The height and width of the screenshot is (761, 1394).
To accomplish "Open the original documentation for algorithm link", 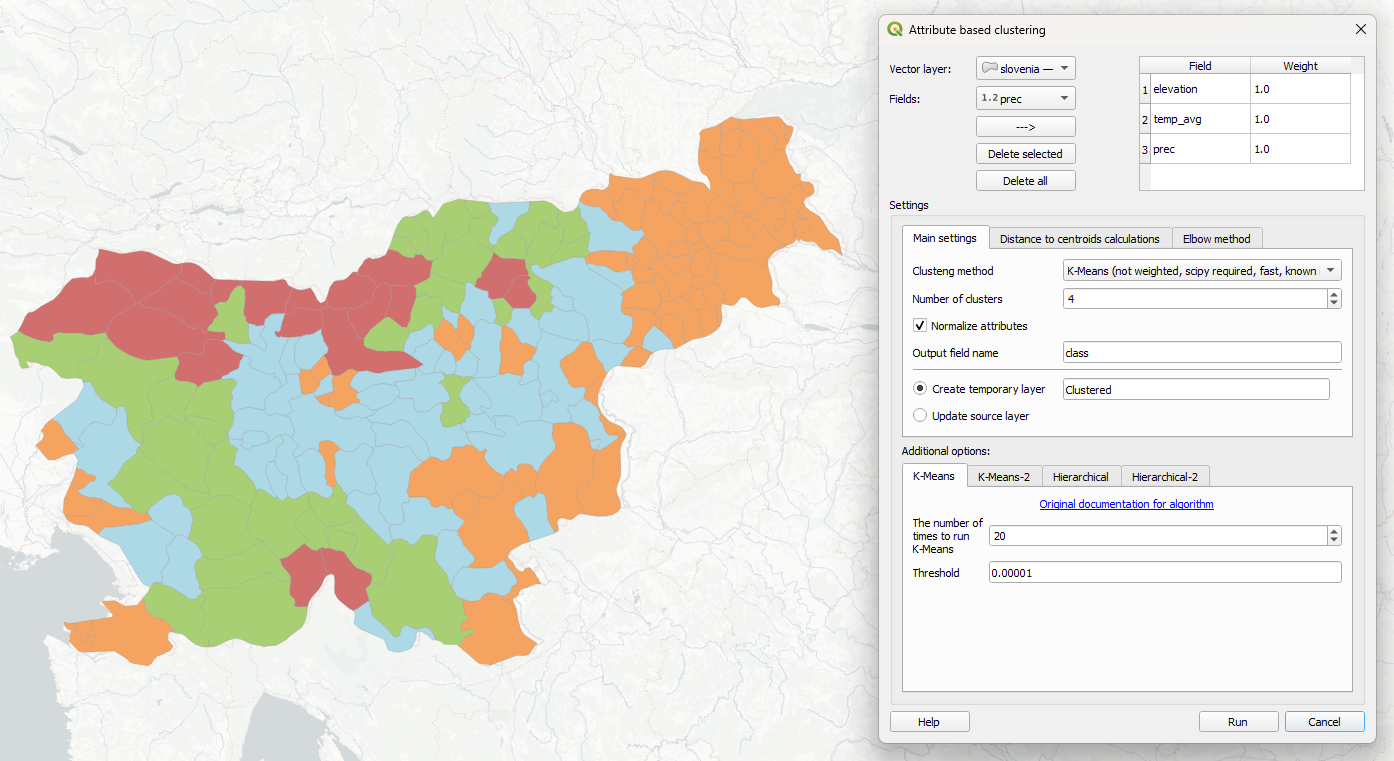I will [x=1126, y=503].
